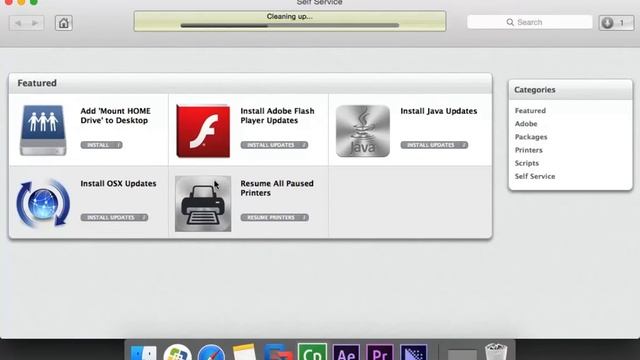
Task: Open Finder from the Dock
Action: (143, 353)
